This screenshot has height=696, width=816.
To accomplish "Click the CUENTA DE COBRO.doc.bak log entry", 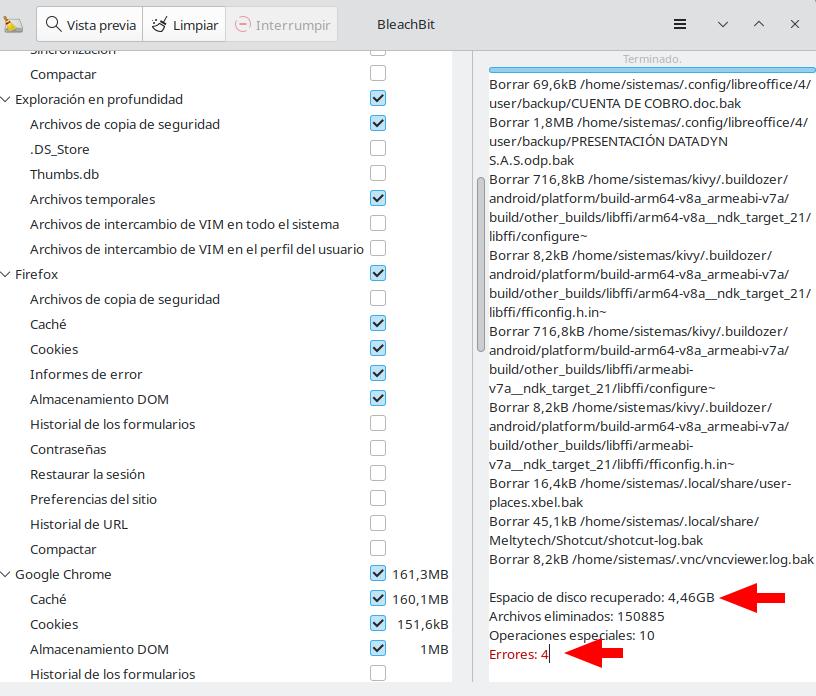I will 650,94.
